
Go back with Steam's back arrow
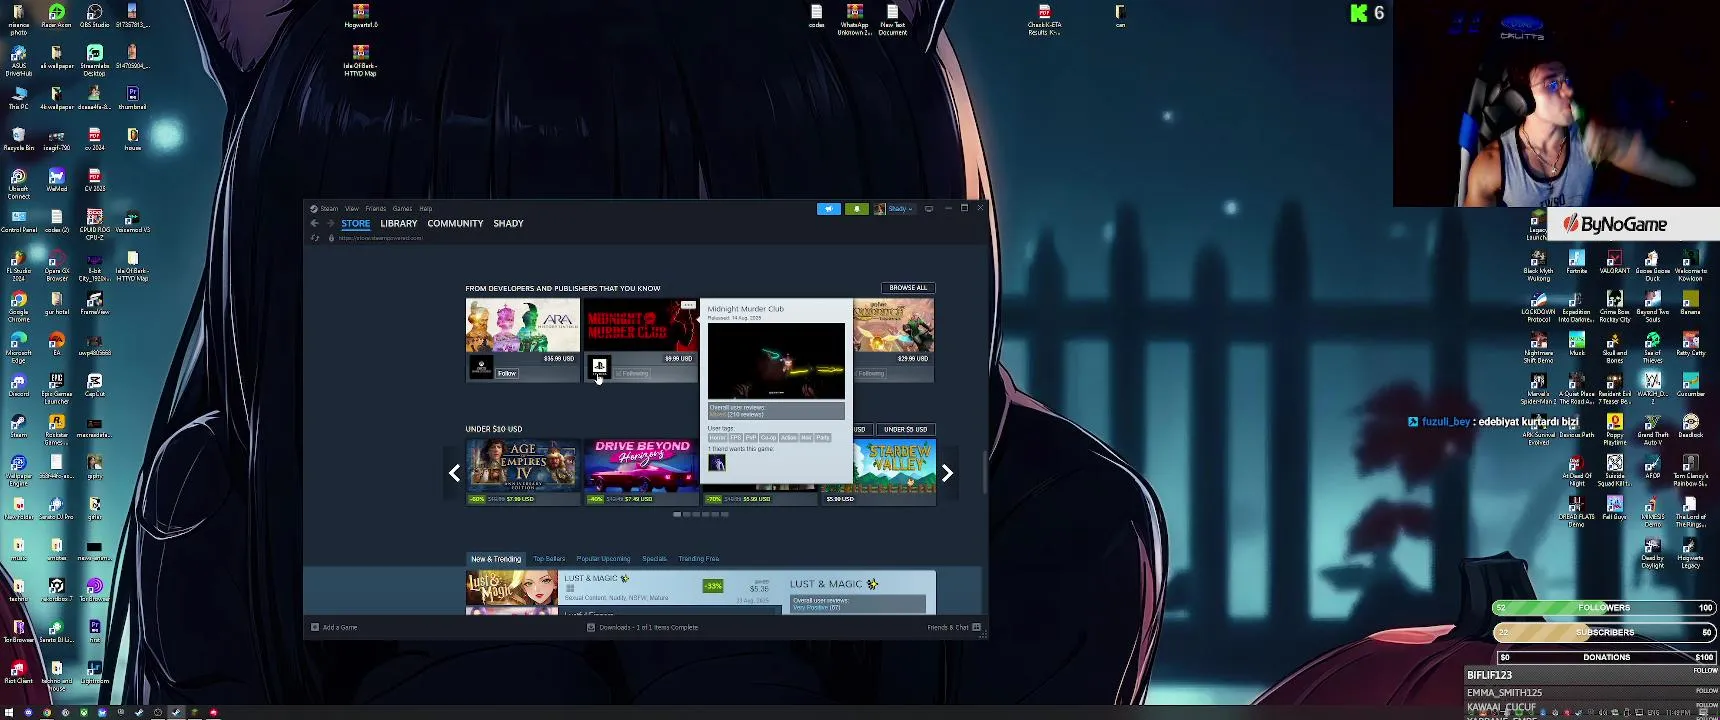pos(315,223)
